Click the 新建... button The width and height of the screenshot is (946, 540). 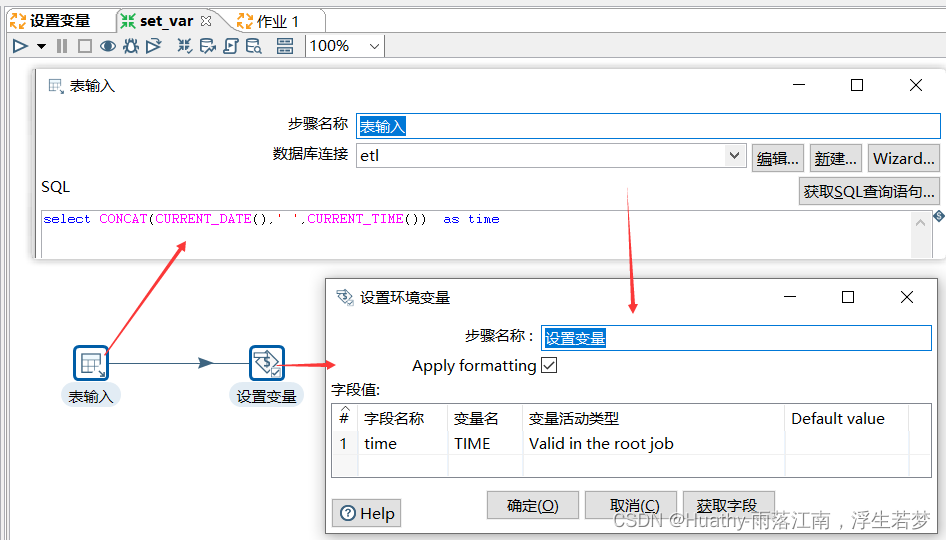click(836, 158)
